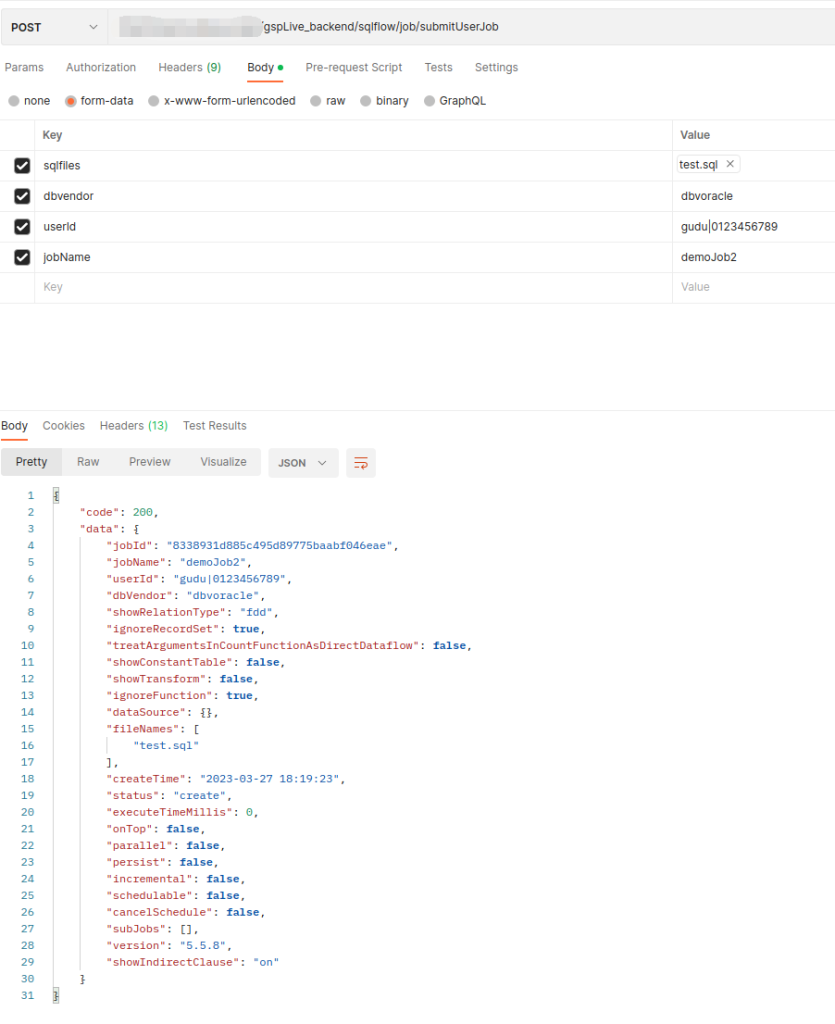
Task: Open the Cookies response tab
Action: point(63,425)
